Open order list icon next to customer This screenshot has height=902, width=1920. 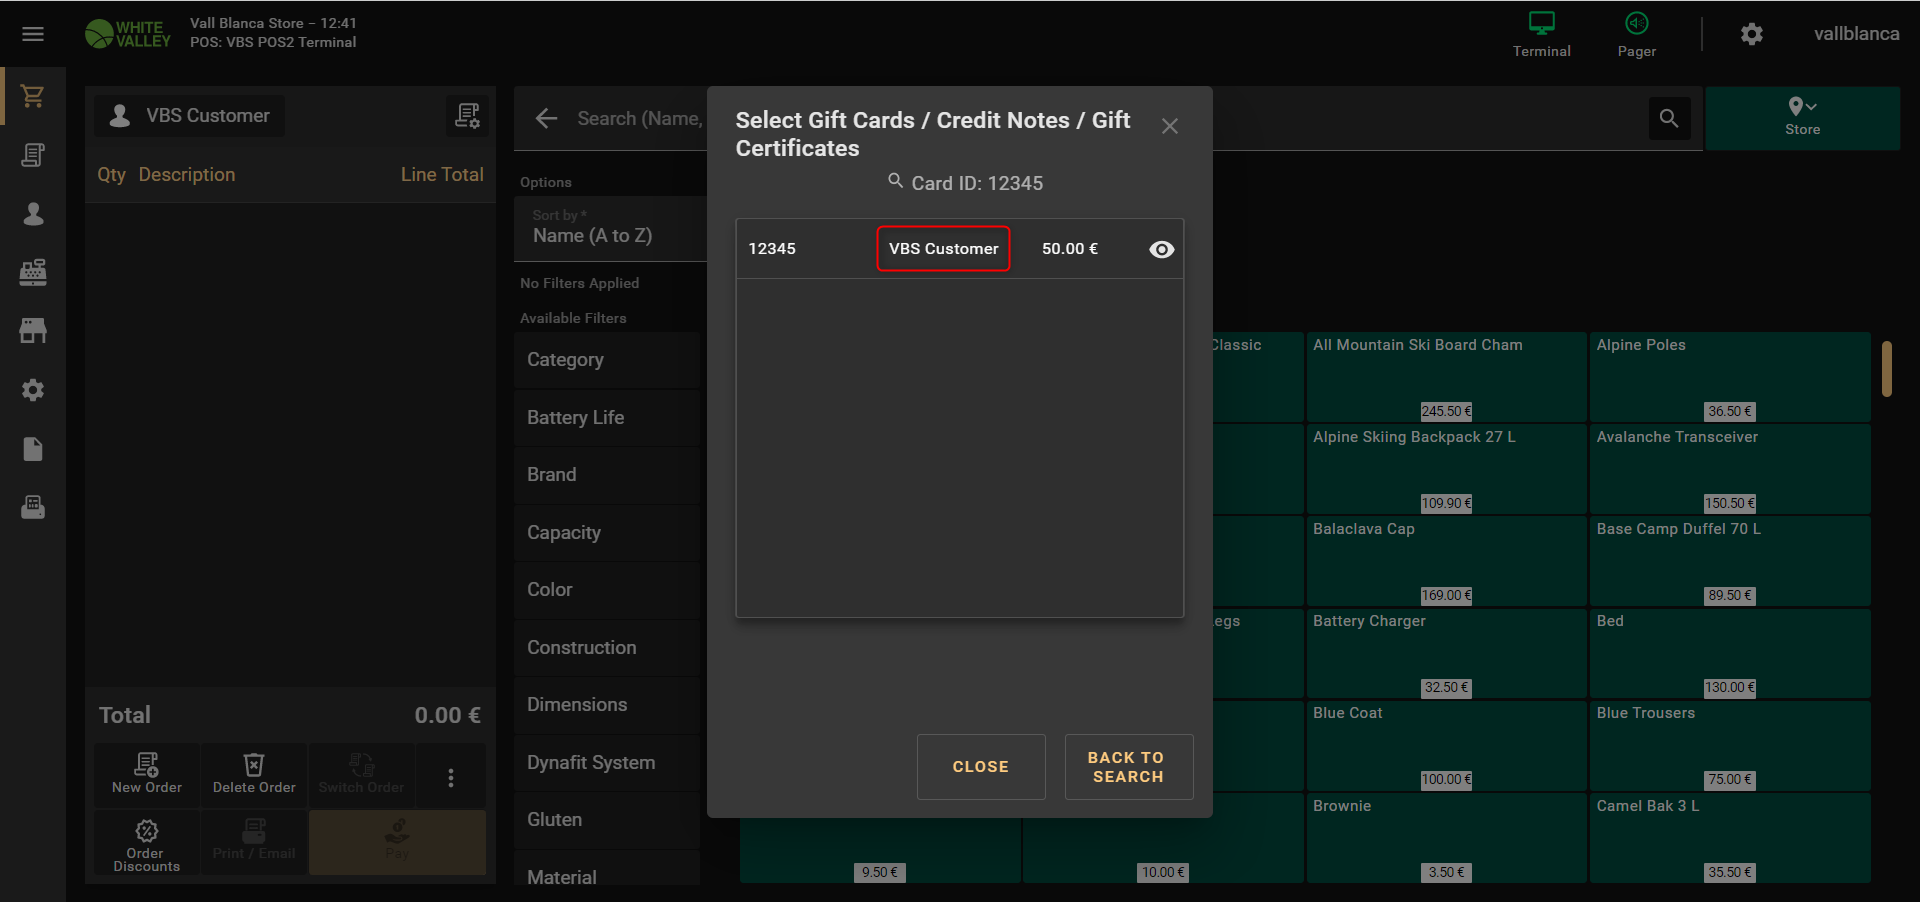click(467, 116)
